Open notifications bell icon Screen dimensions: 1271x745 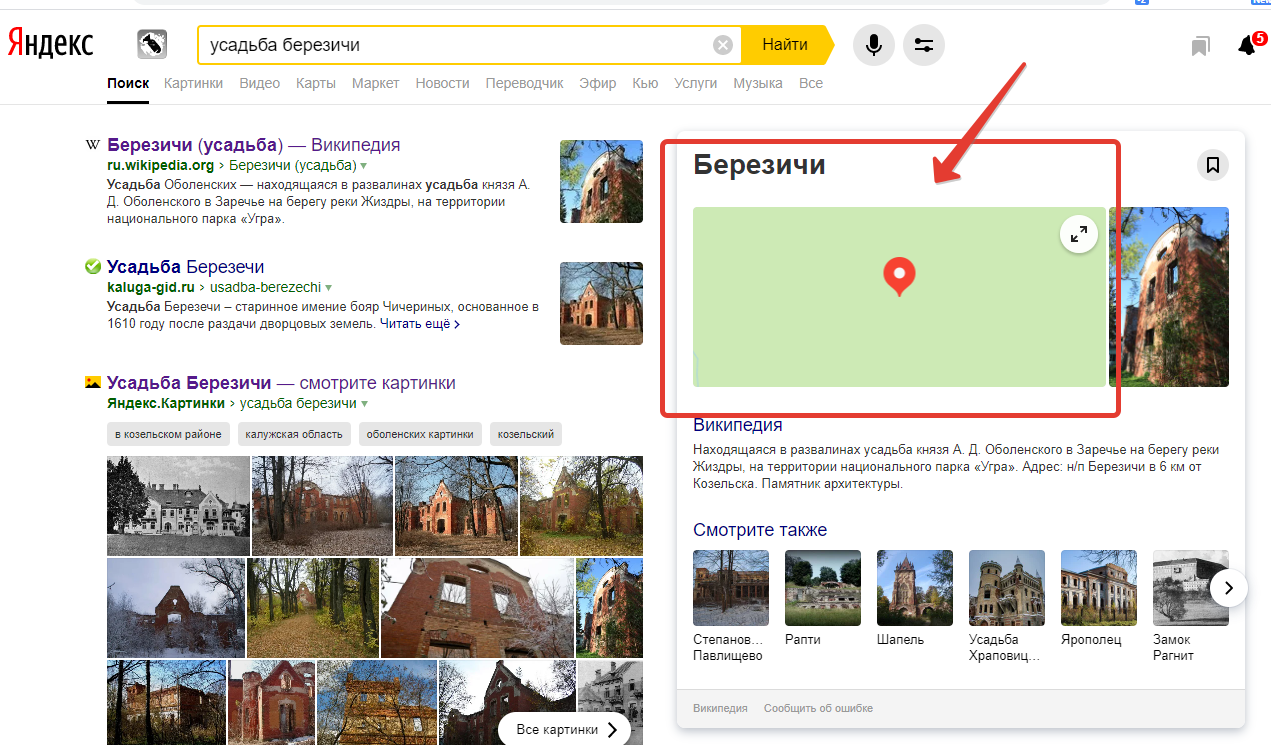(x=1247, y=45)
